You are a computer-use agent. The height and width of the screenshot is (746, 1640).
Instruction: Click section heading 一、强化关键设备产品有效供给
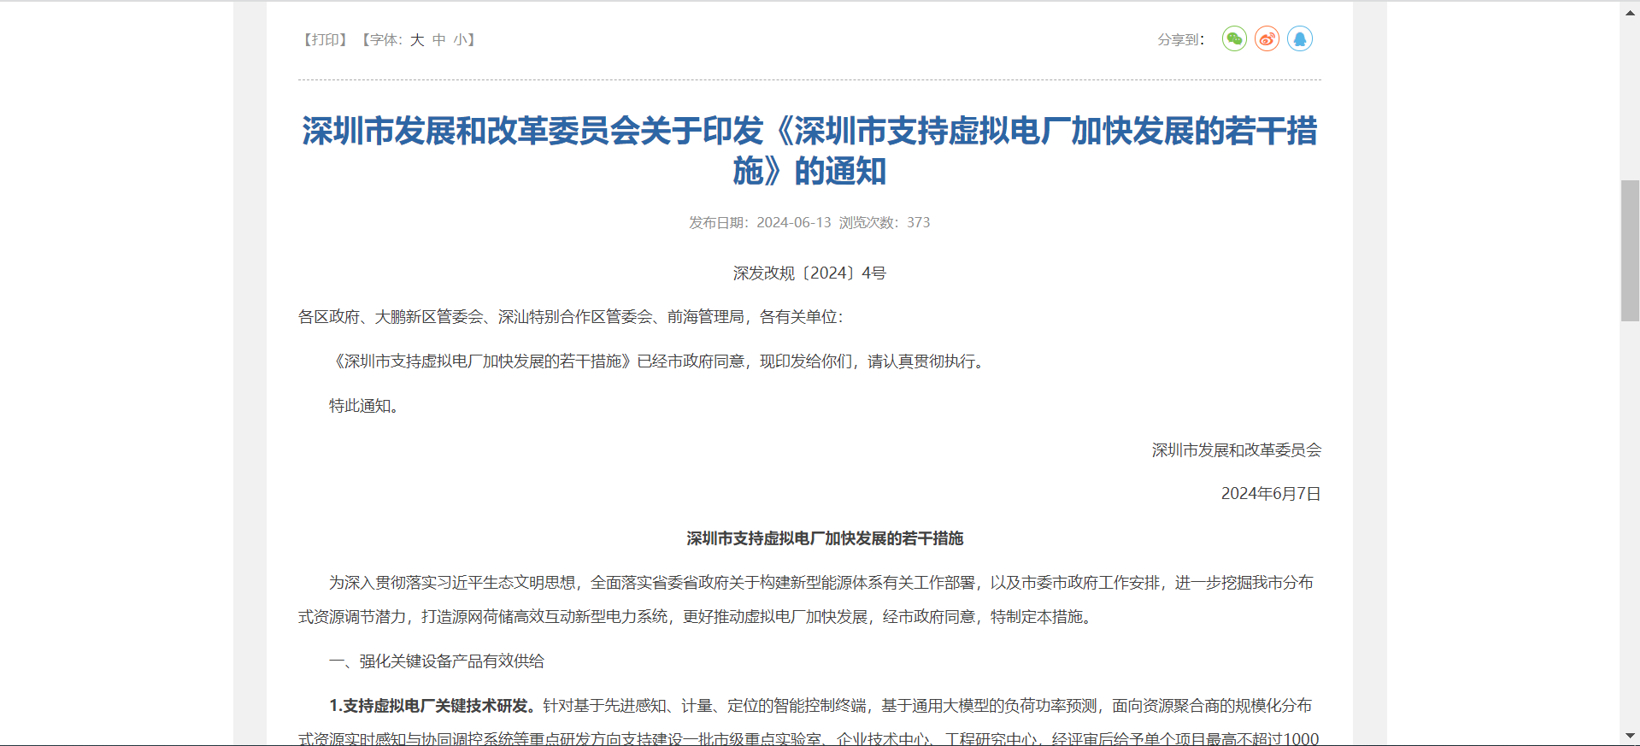click(x=437, y=661)
